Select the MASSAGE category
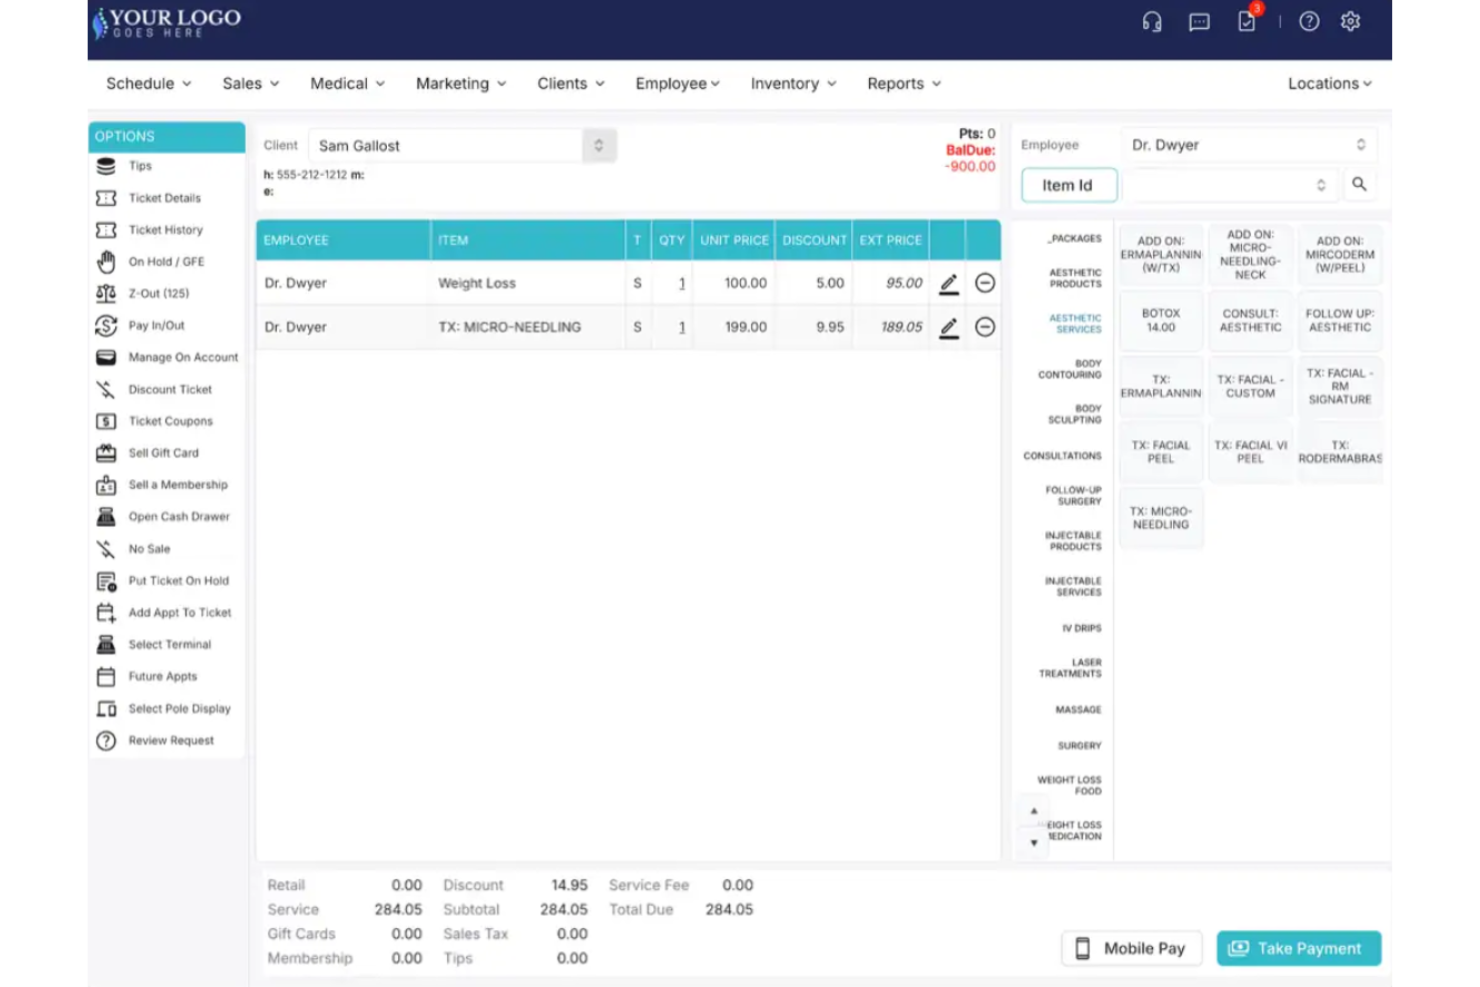 [1078, 710]
